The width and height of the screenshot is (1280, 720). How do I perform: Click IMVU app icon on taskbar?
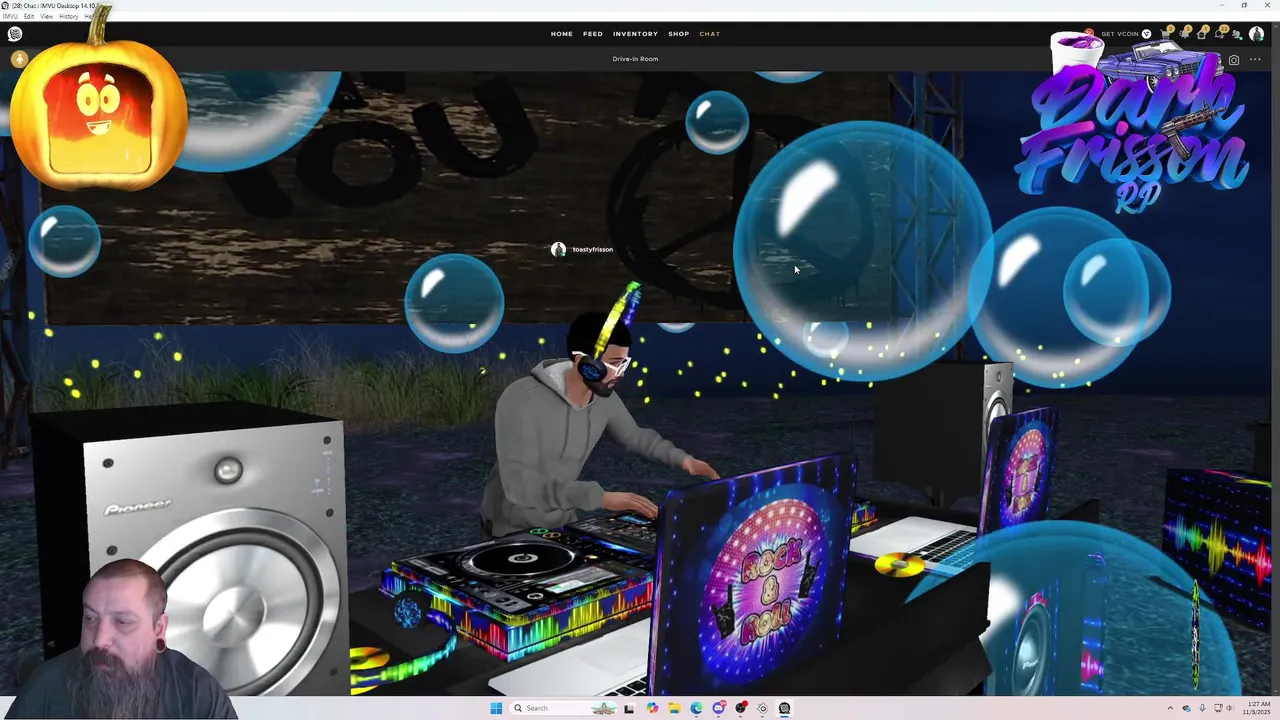point(784,708)
